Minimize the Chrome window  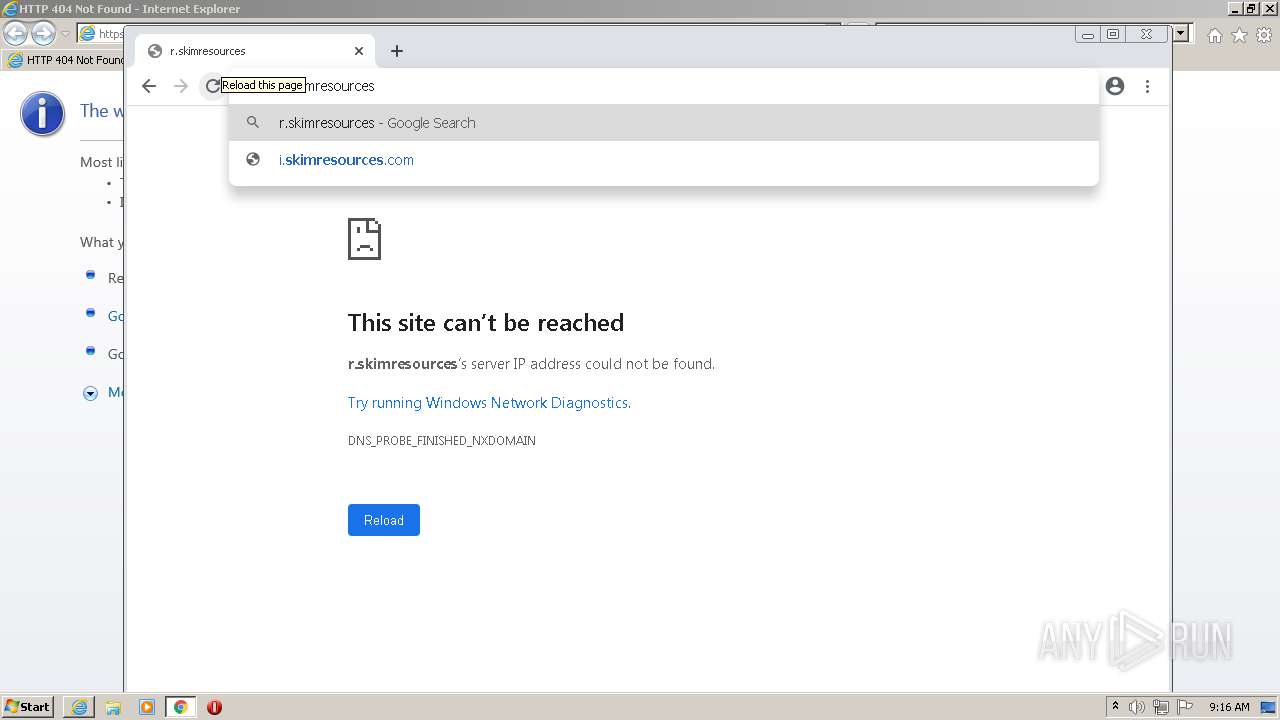coord(1088,34)
